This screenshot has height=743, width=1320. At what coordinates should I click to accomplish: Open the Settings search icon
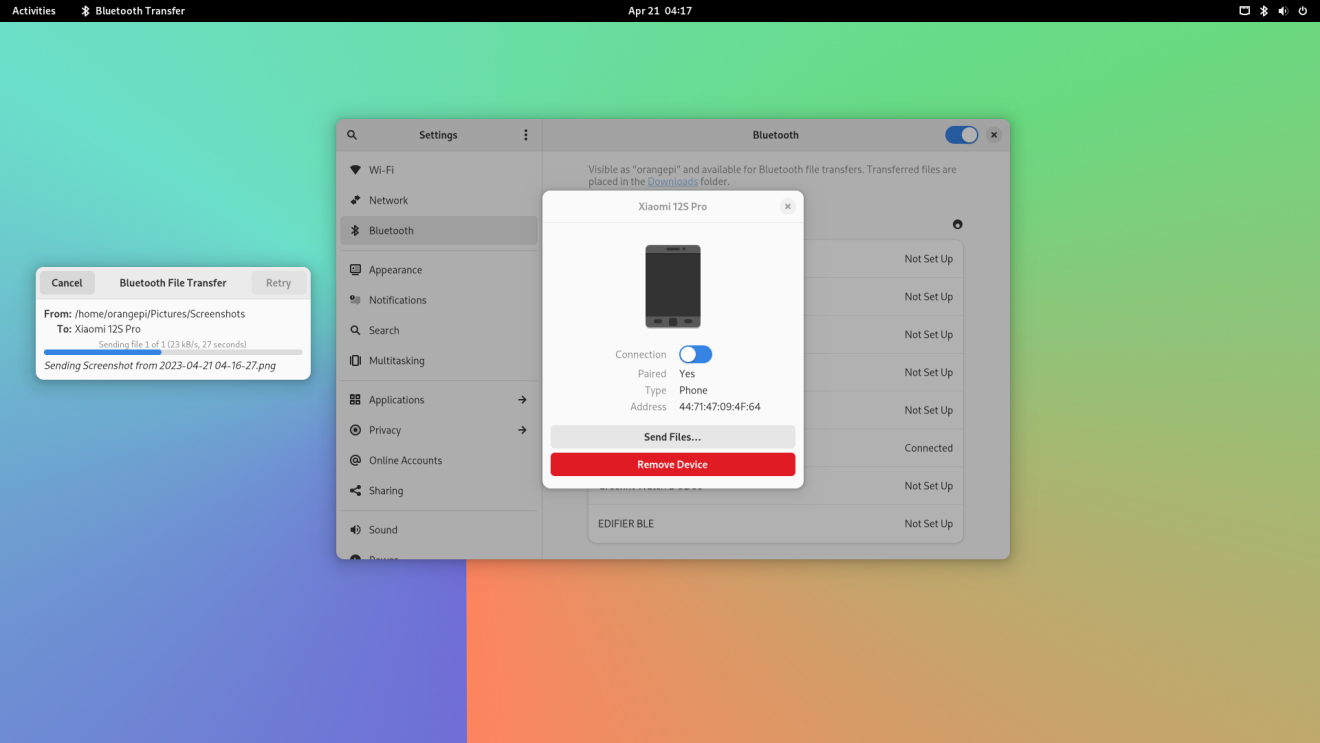point(352,135)
